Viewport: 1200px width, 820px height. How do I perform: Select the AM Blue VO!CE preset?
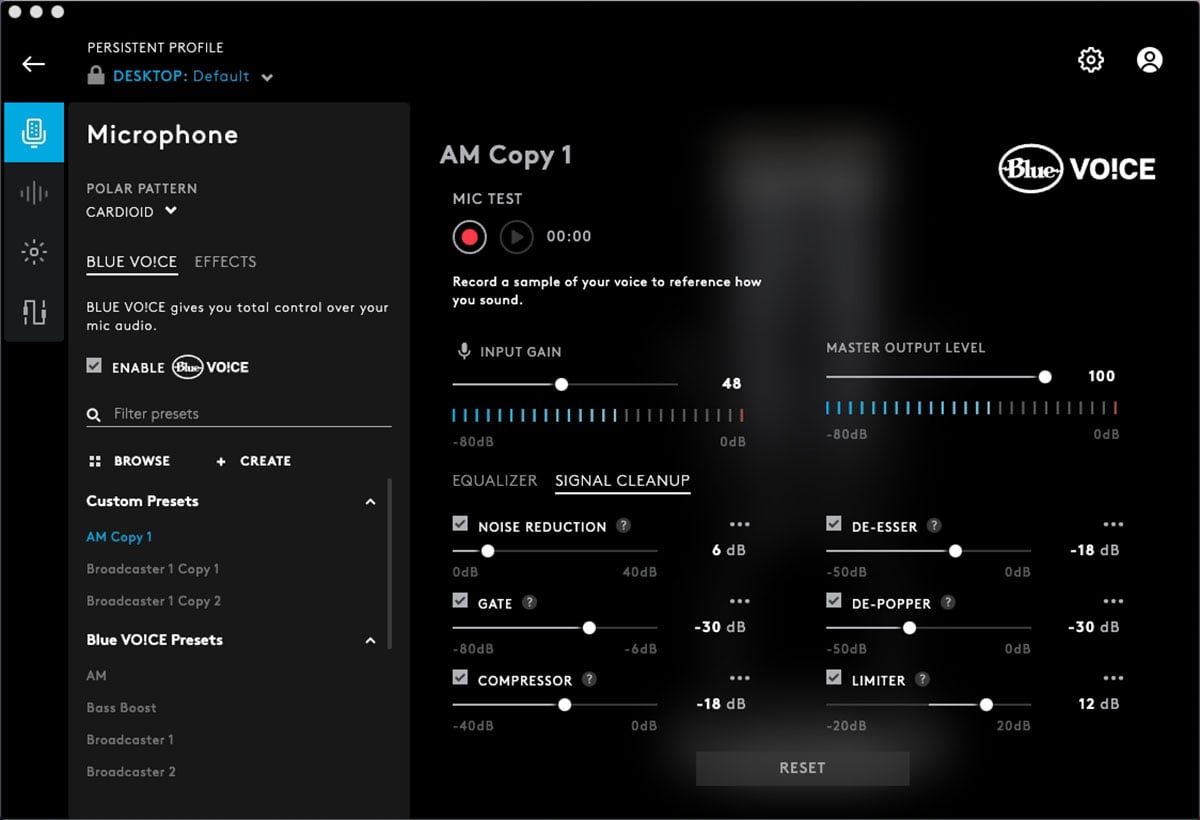coord(96,676)
